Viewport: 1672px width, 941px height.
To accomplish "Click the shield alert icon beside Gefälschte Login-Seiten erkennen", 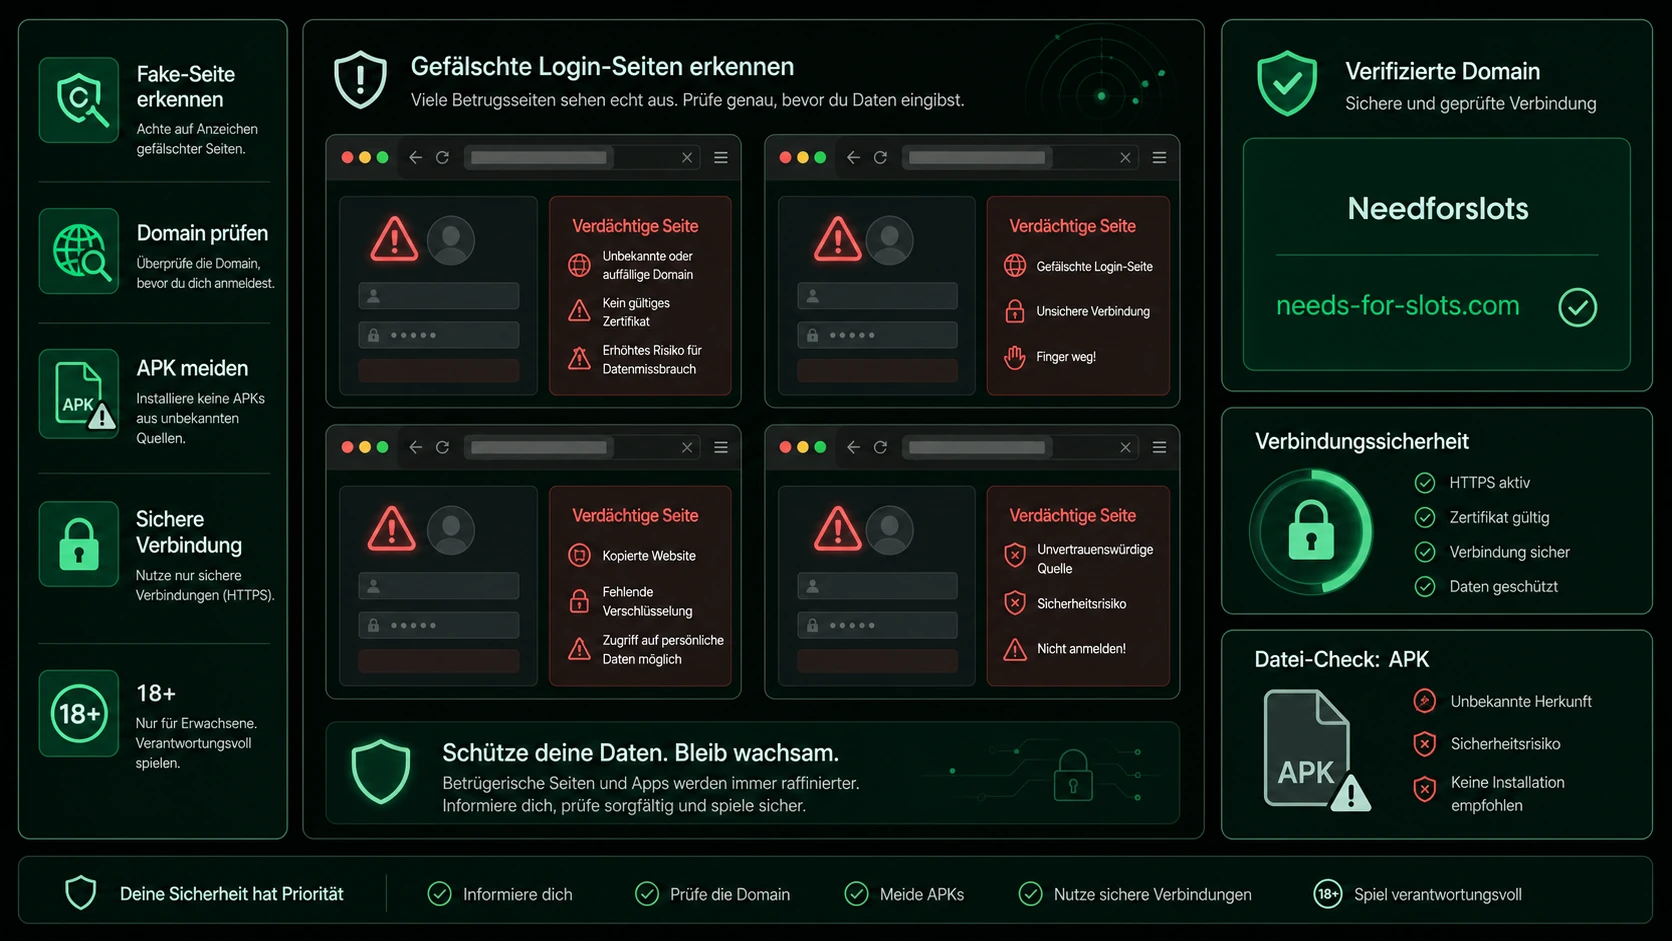I will coord(360,80).
